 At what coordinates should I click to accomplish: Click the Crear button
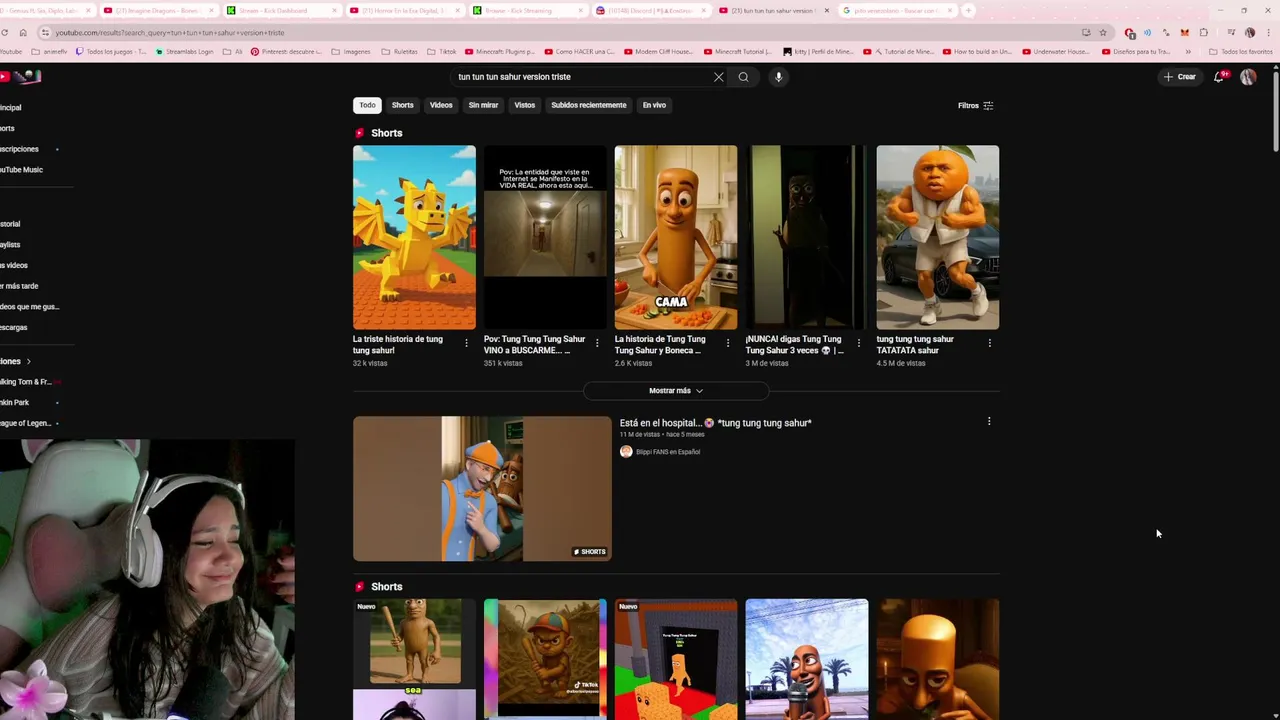pyautogui.click(x=1179, y=77)
